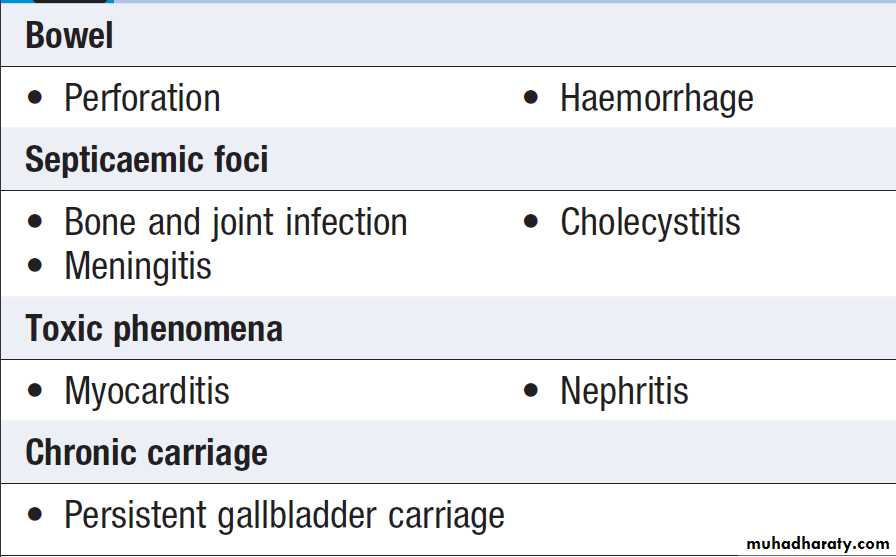This screenshot has width=896, height=557.
Task: Click the Myocarditis entry
Action: click(147, 391)
